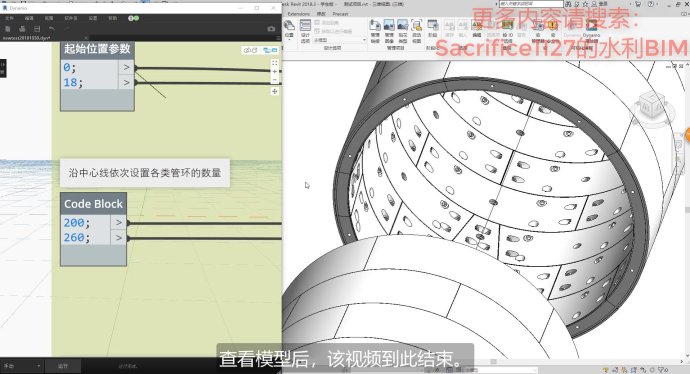Screen dimensions: 690x374
Task: Select the Code Block node title
Action: click(93, 204)
